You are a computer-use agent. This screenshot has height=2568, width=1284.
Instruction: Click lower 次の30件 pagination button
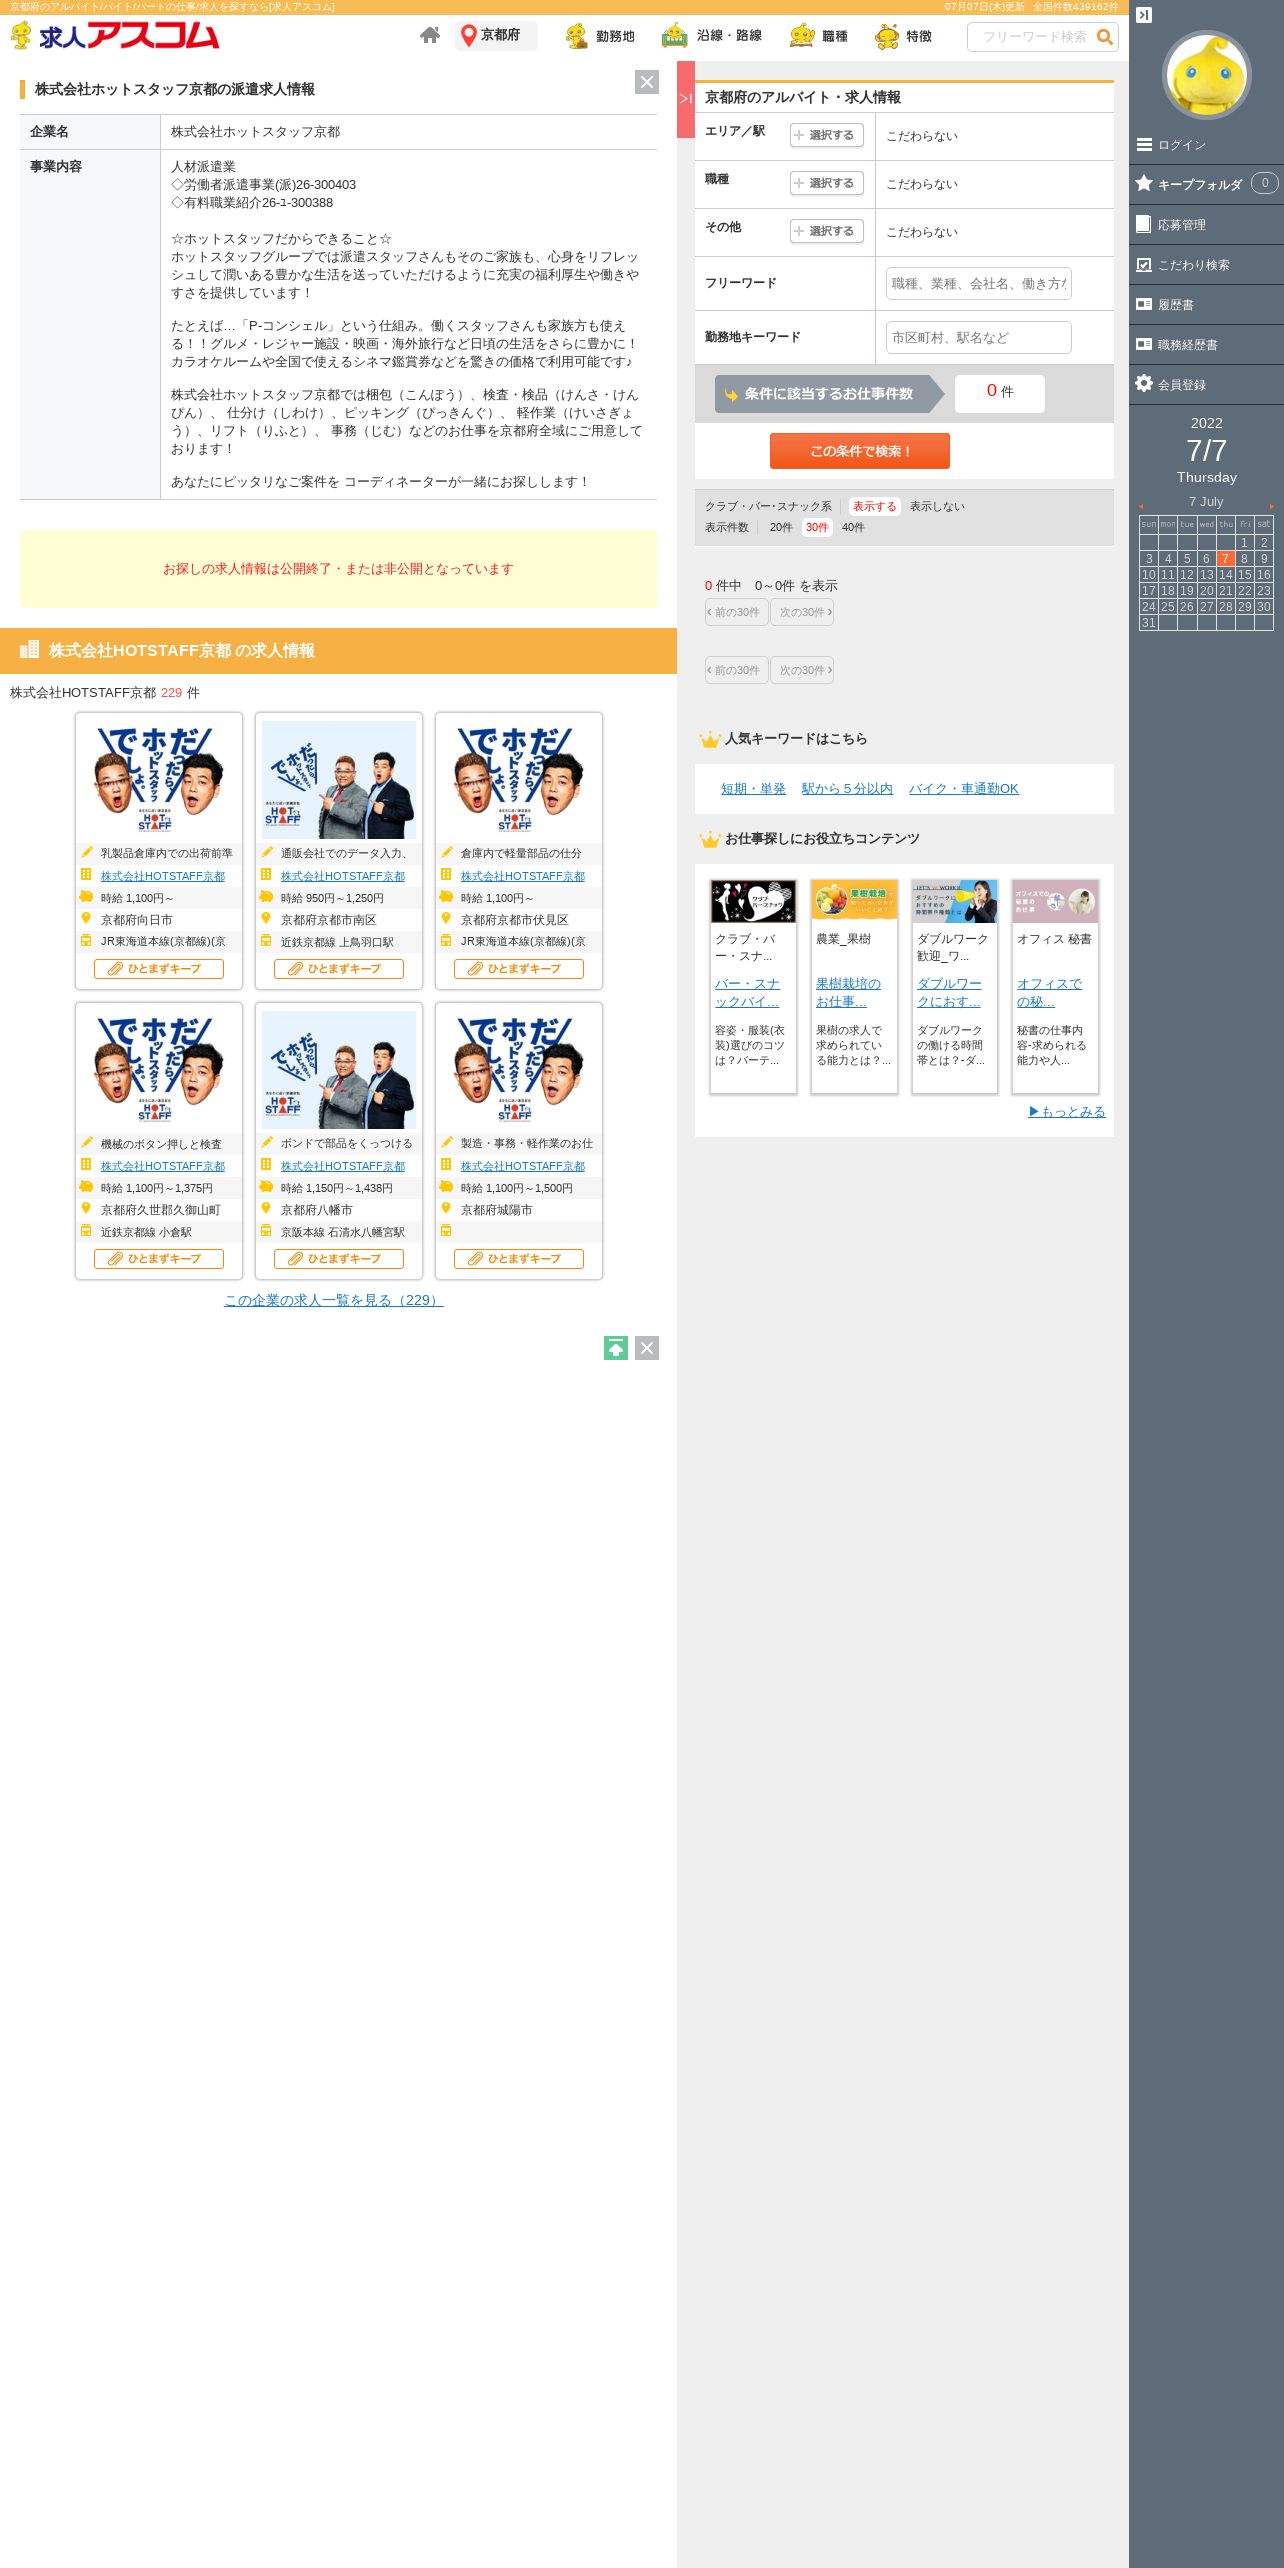[x=802, y=670]
